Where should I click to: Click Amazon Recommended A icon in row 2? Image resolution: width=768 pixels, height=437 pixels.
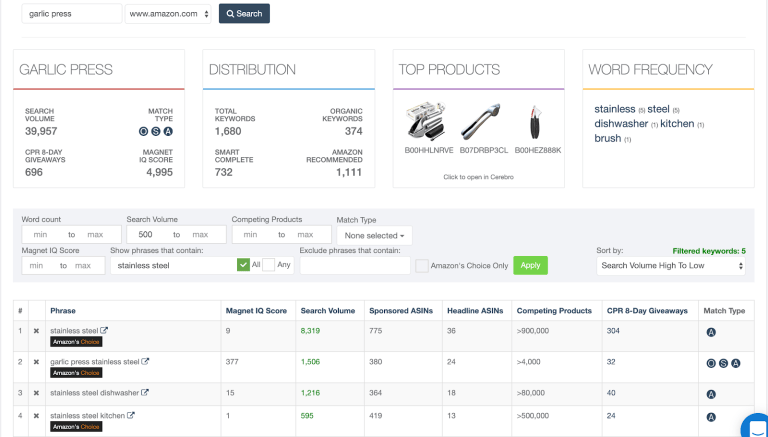coord(736,363)
